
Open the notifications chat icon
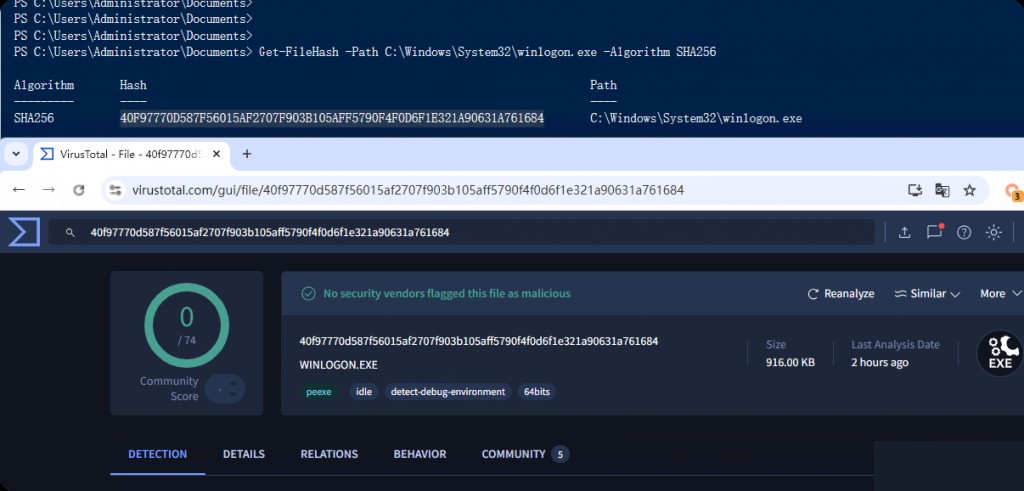click(935, 232)
